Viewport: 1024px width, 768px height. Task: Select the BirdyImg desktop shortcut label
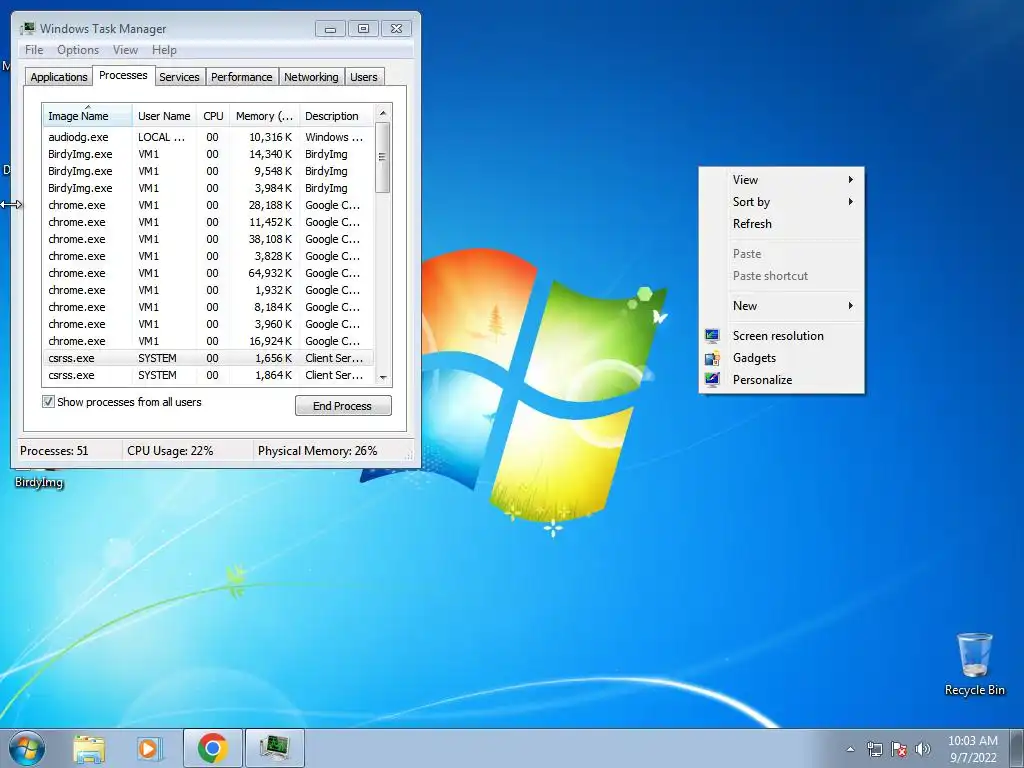pyautogui.click(x=39, y=483)
